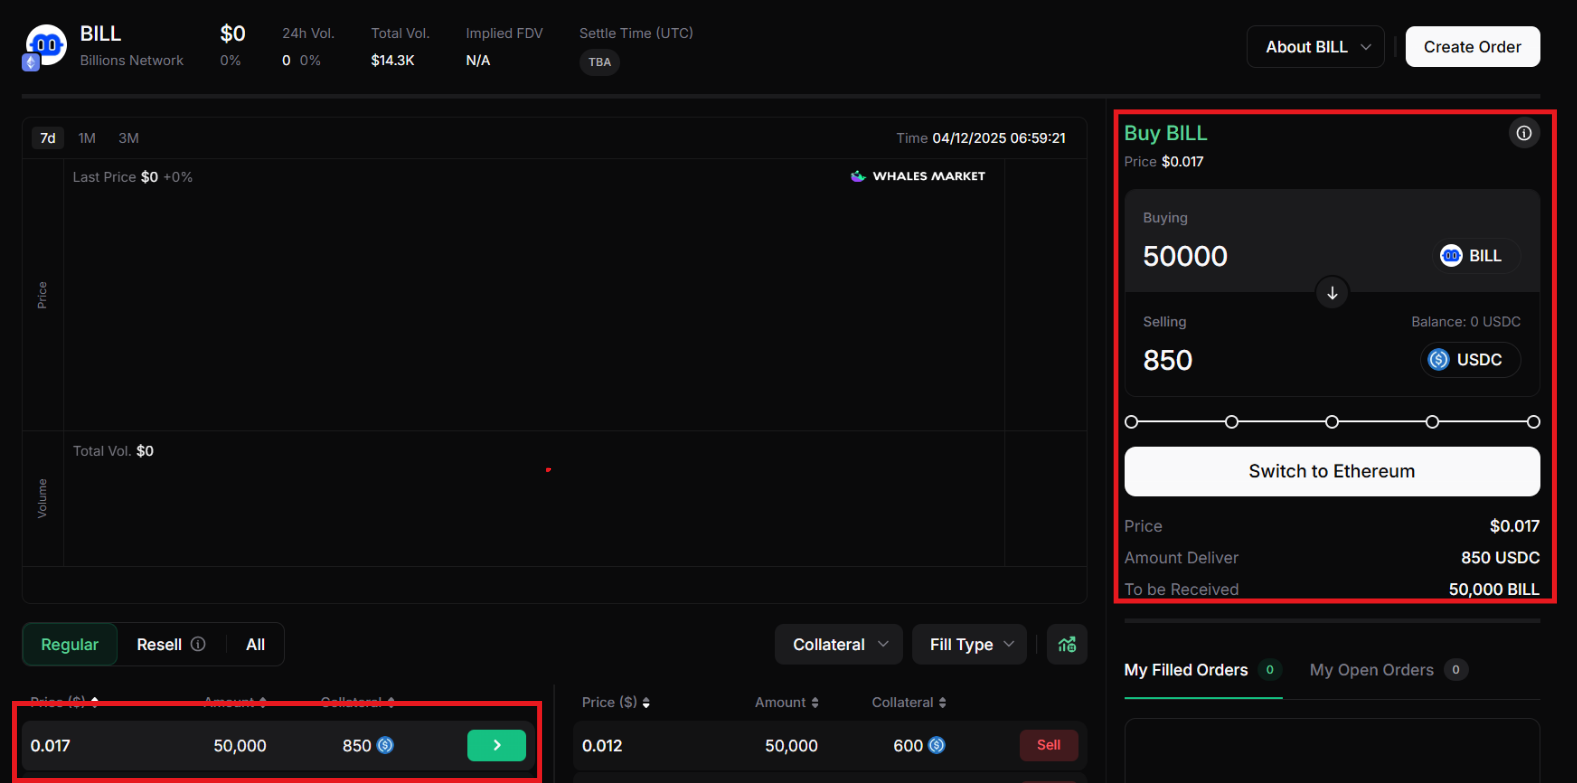This screenshot has width=1577, height=783.
Task: Click the middle point of amount slider
Action: coord(1332,422)
